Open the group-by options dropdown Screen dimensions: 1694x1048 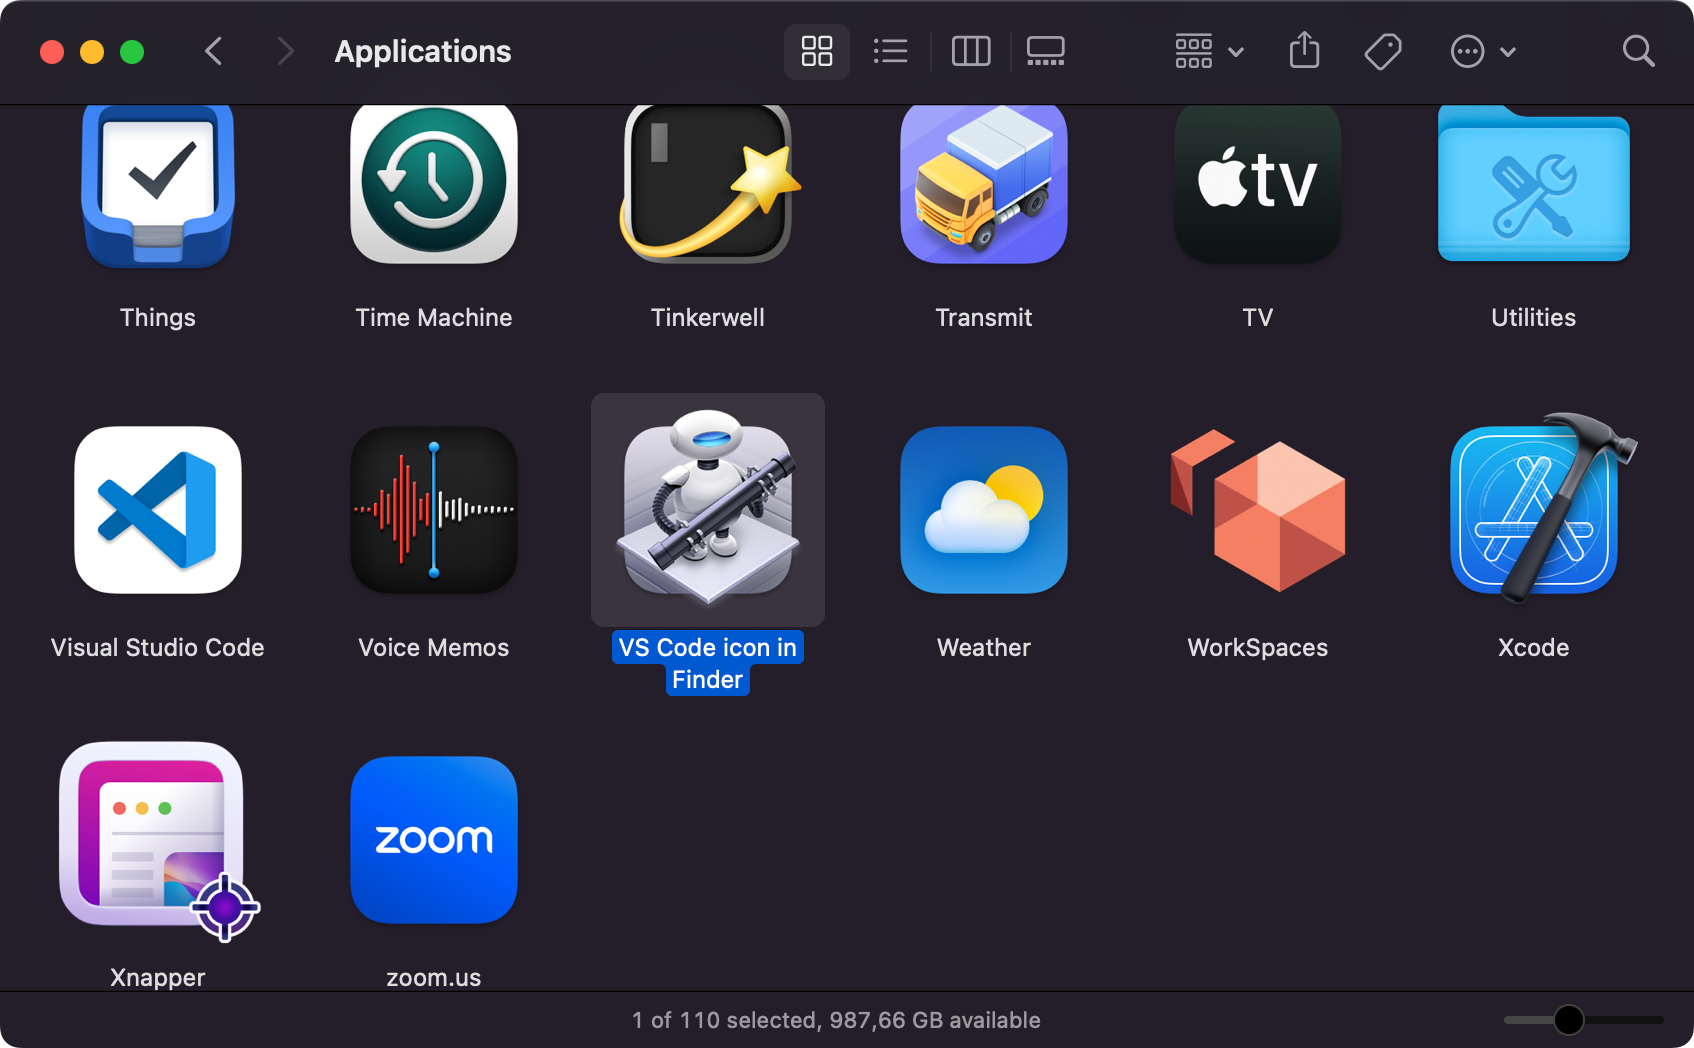click(1208, 51)
